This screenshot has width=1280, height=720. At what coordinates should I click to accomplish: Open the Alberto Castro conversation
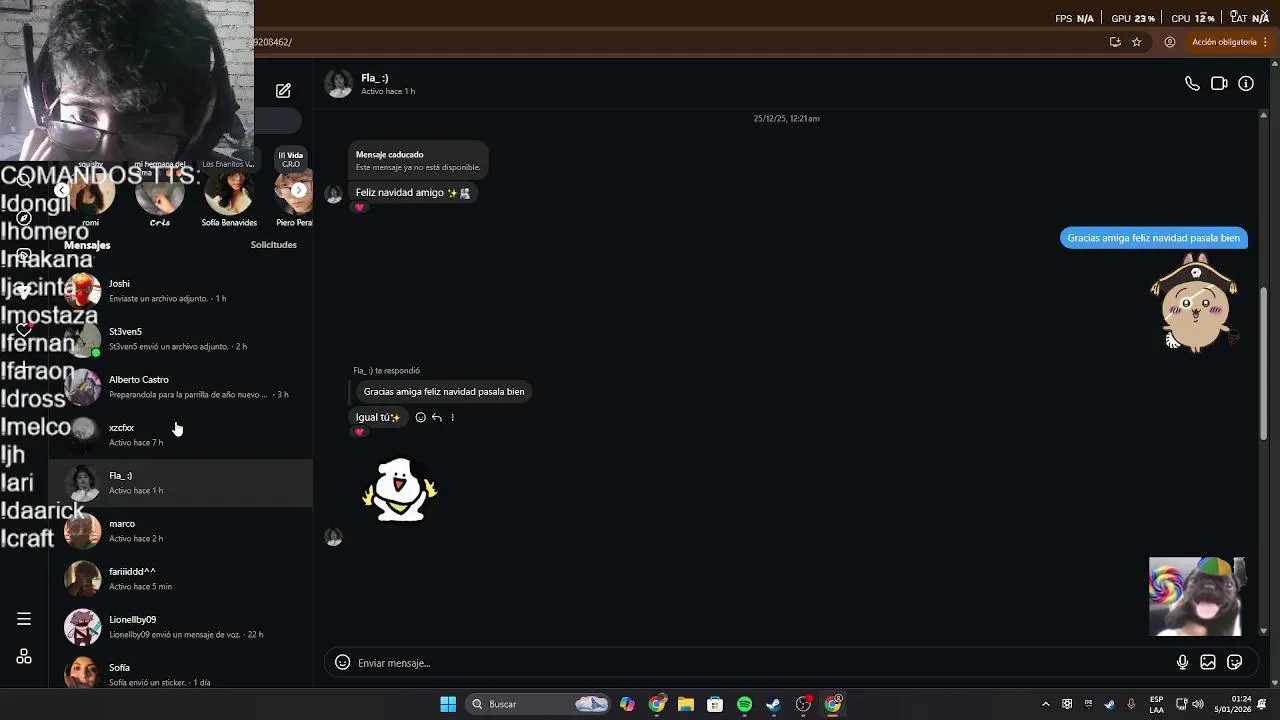coord(181,387)
